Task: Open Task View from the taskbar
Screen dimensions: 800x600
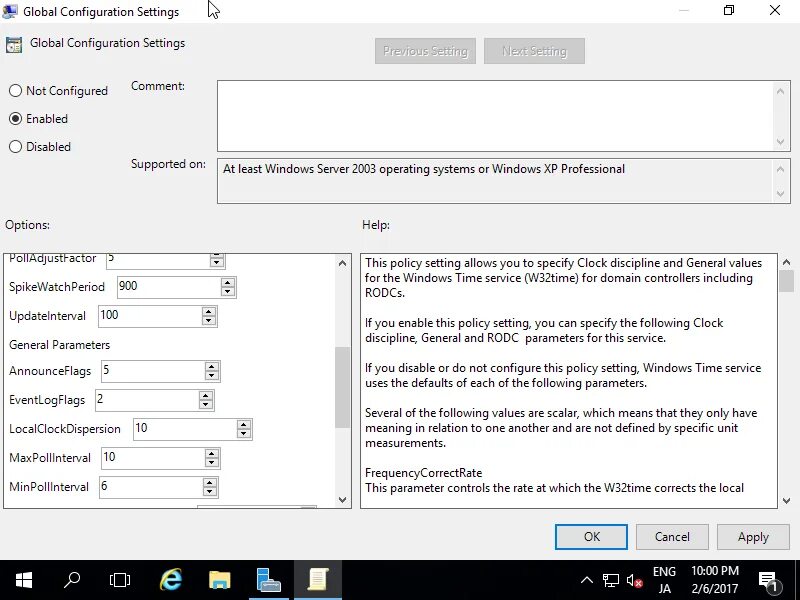Action: 120,580
